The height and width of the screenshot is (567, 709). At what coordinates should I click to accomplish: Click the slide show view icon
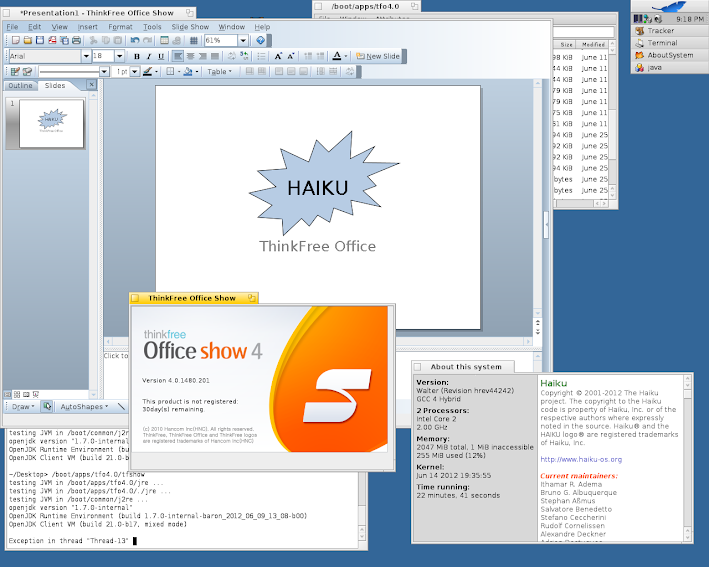pyautogui.click(x=35, y=394)
